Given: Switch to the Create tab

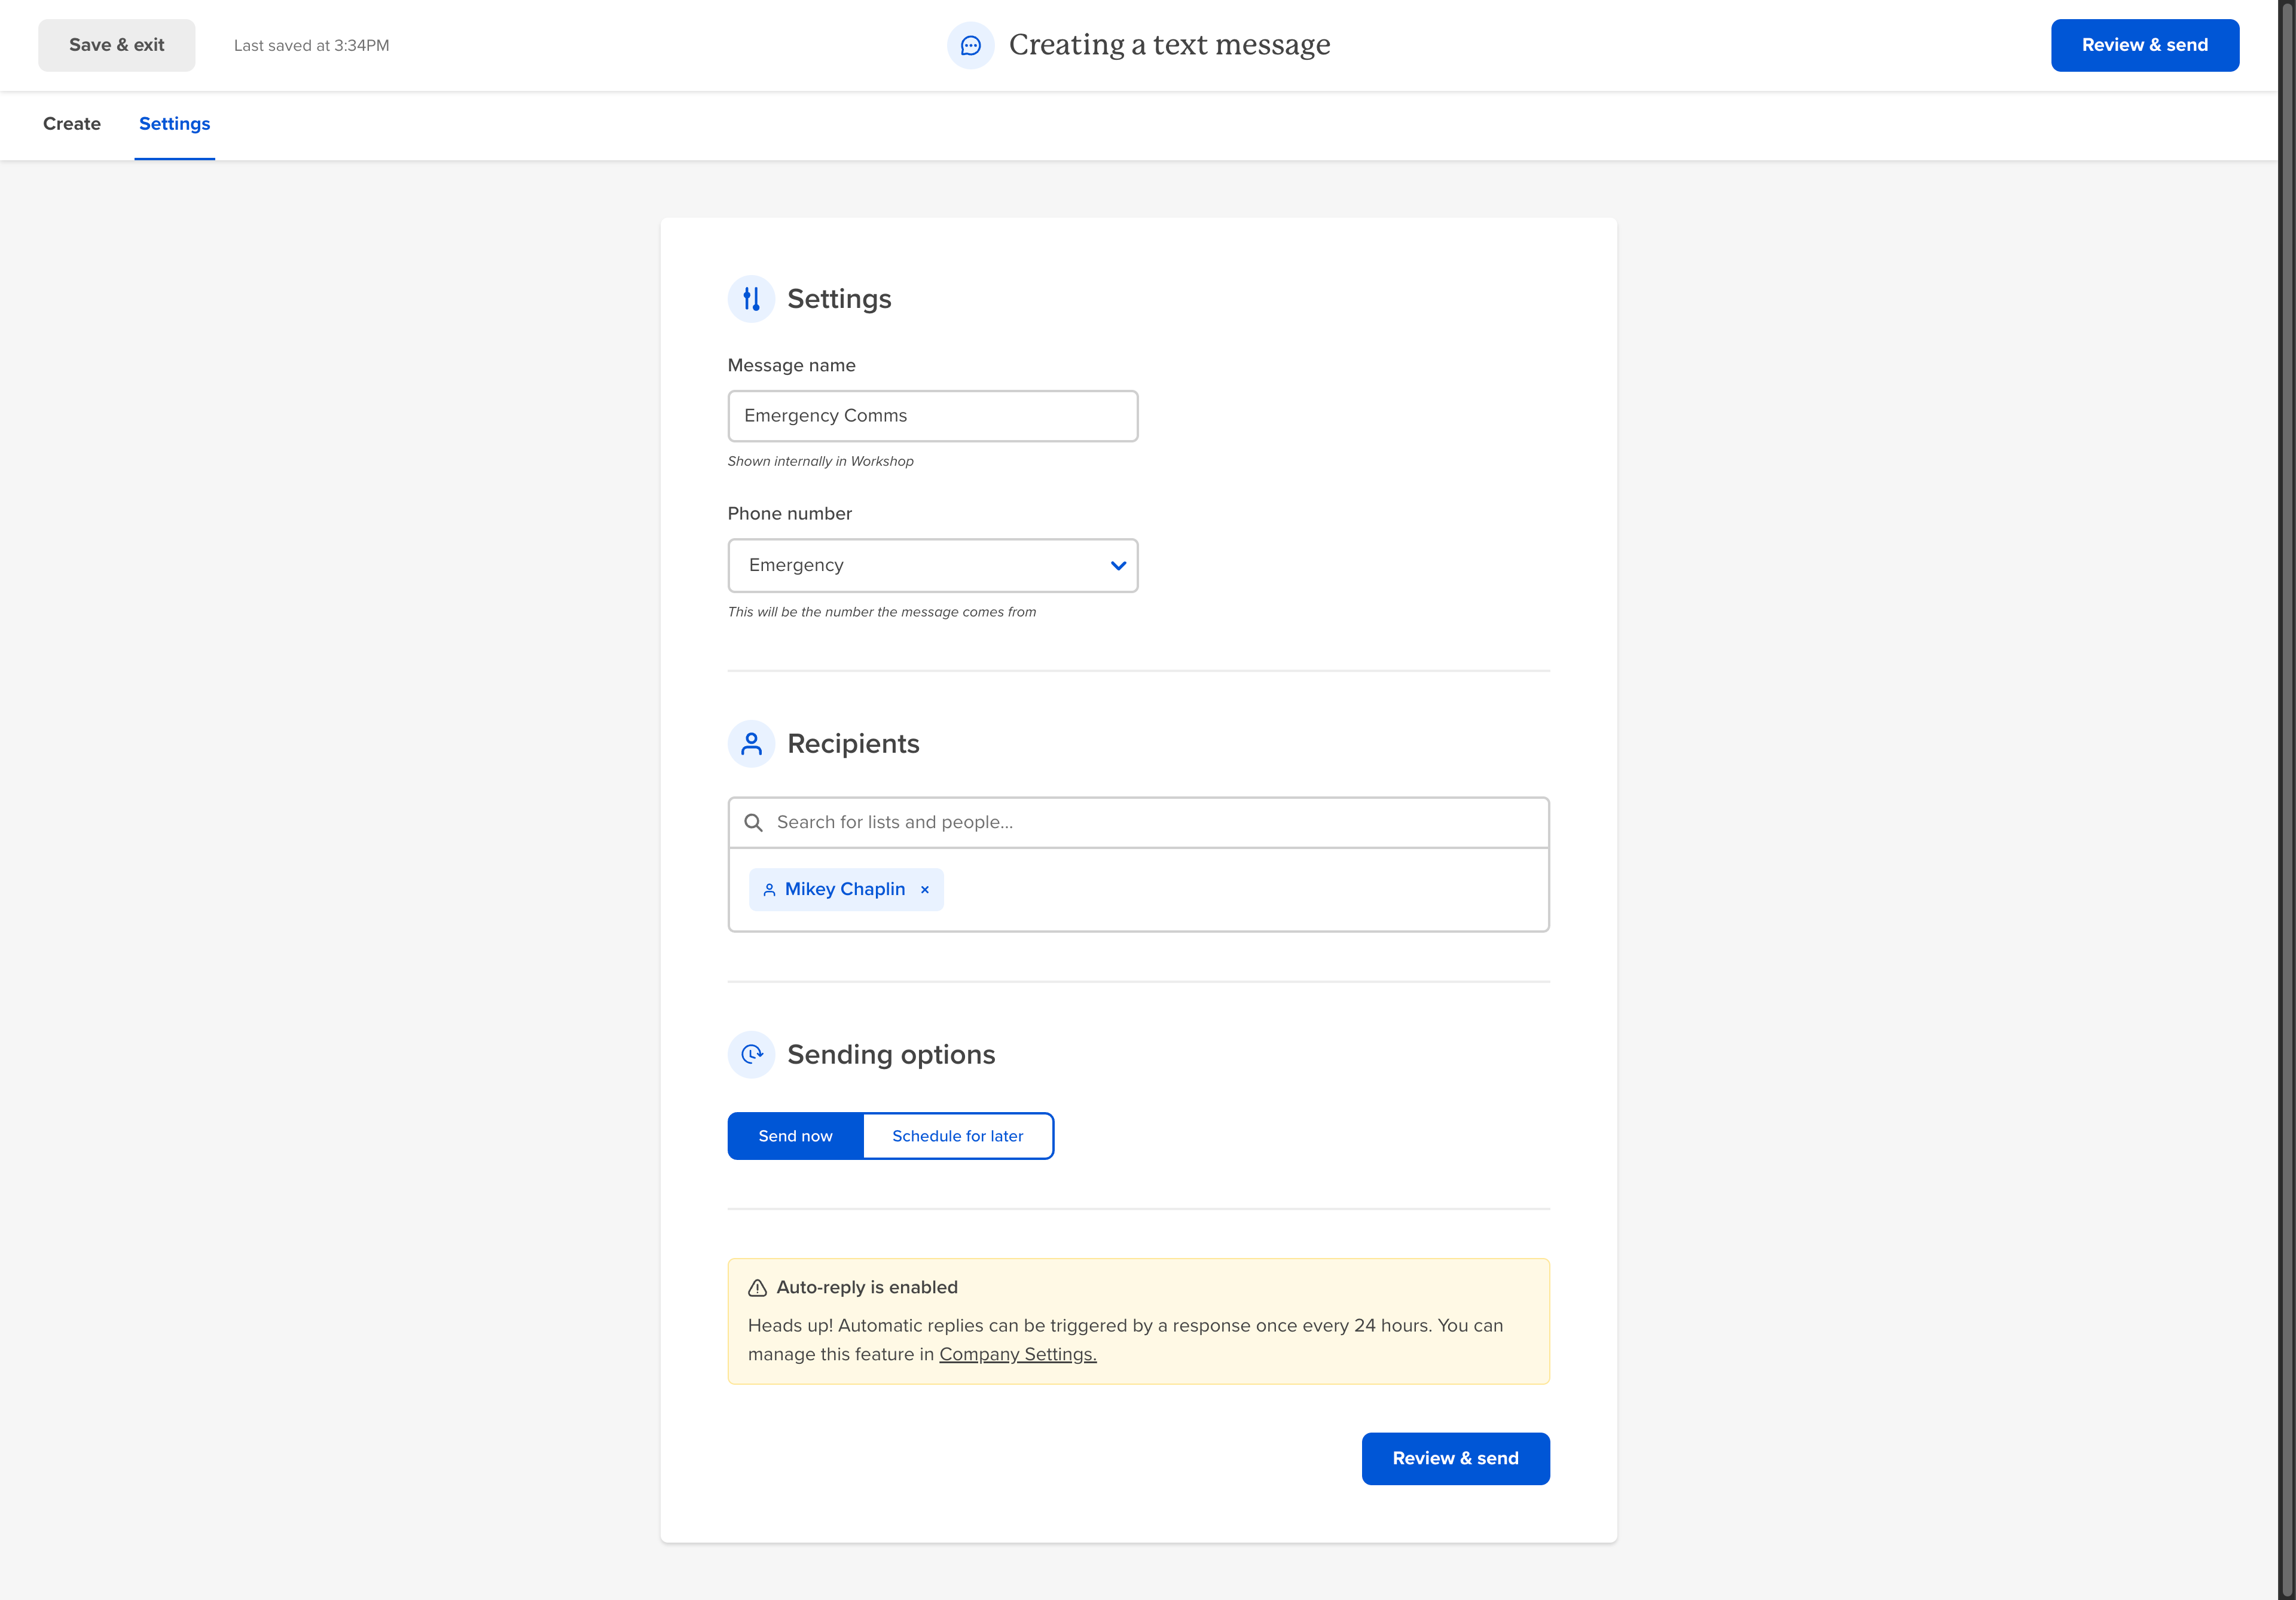Looking at the screenshot, I should coord(72,124).
